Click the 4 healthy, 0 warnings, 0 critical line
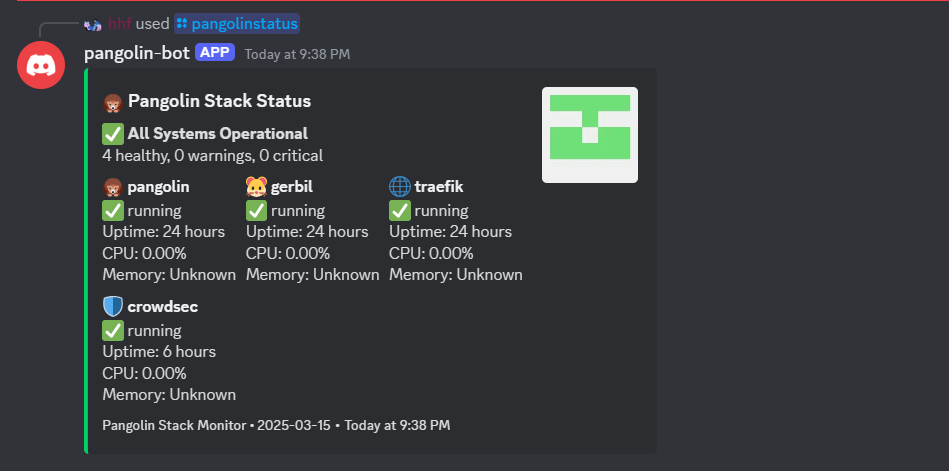 point(212,156)
